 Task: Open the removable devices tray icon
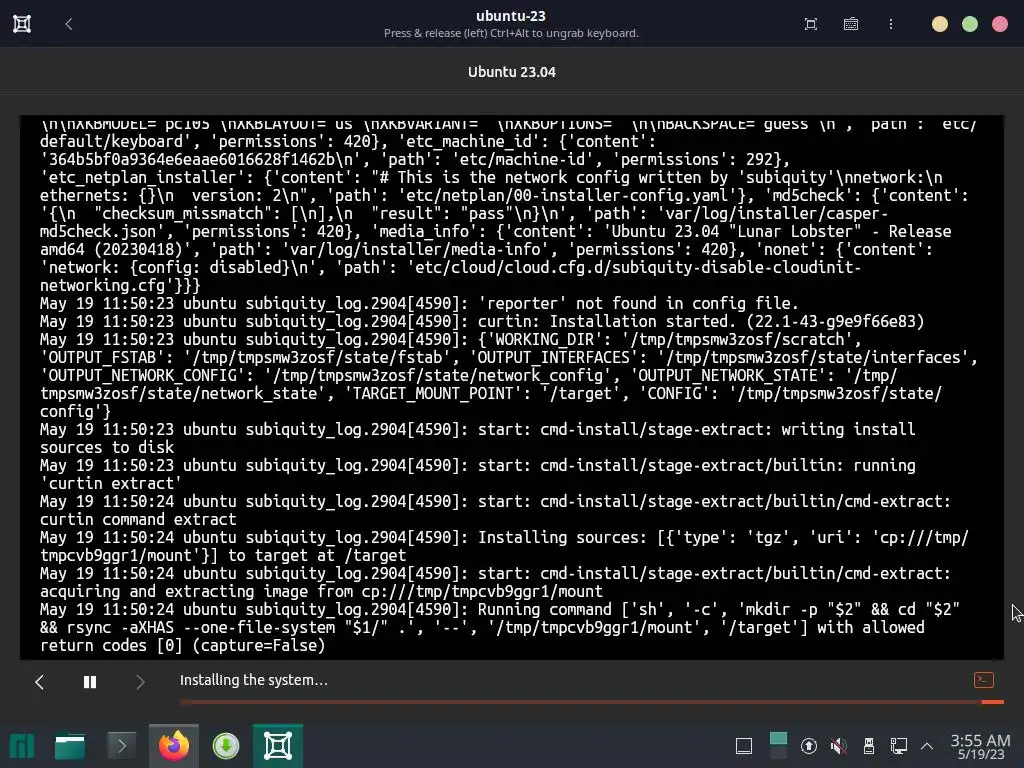869,746
